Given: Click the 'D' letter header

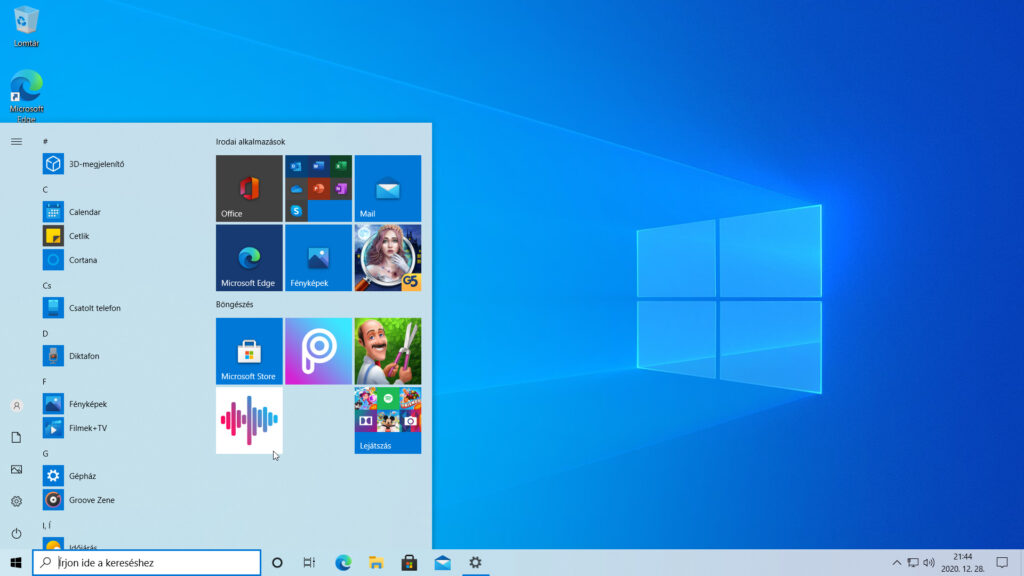Looking at the screenshot, I should point(45,334).
